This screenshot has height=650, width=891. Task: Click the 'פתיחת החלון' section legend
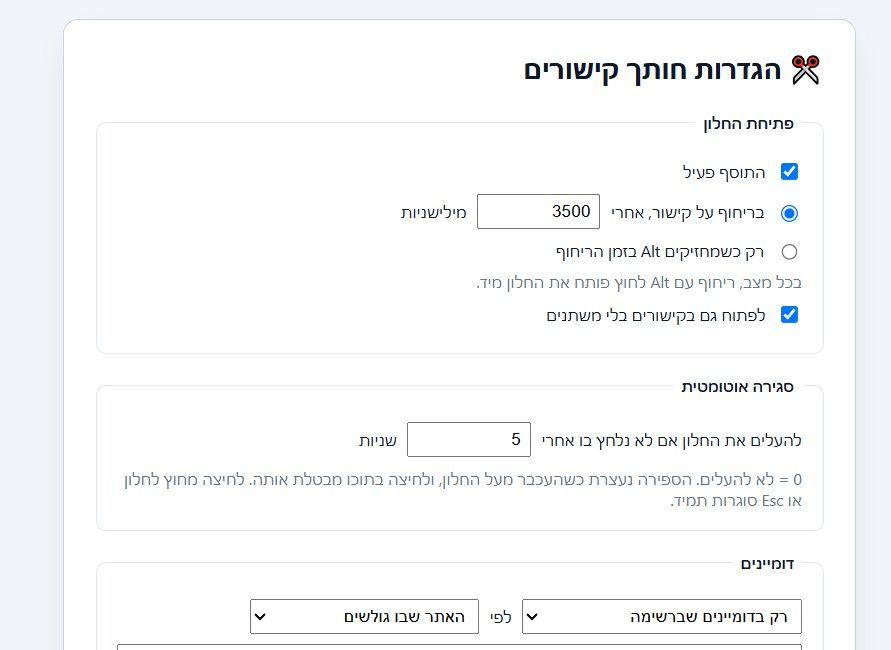click(x=748, y=123)
